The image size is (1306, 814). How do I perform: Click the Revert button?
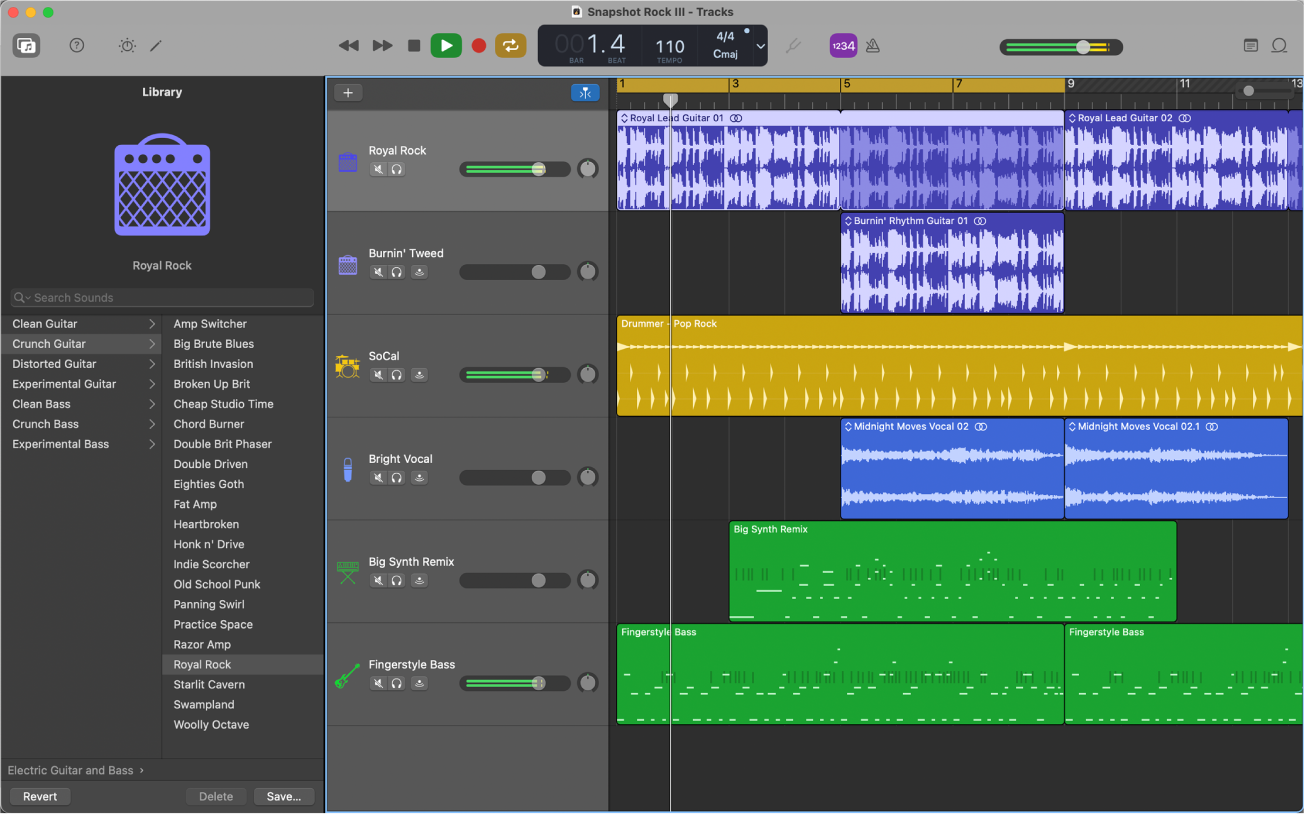coord(40,796)
